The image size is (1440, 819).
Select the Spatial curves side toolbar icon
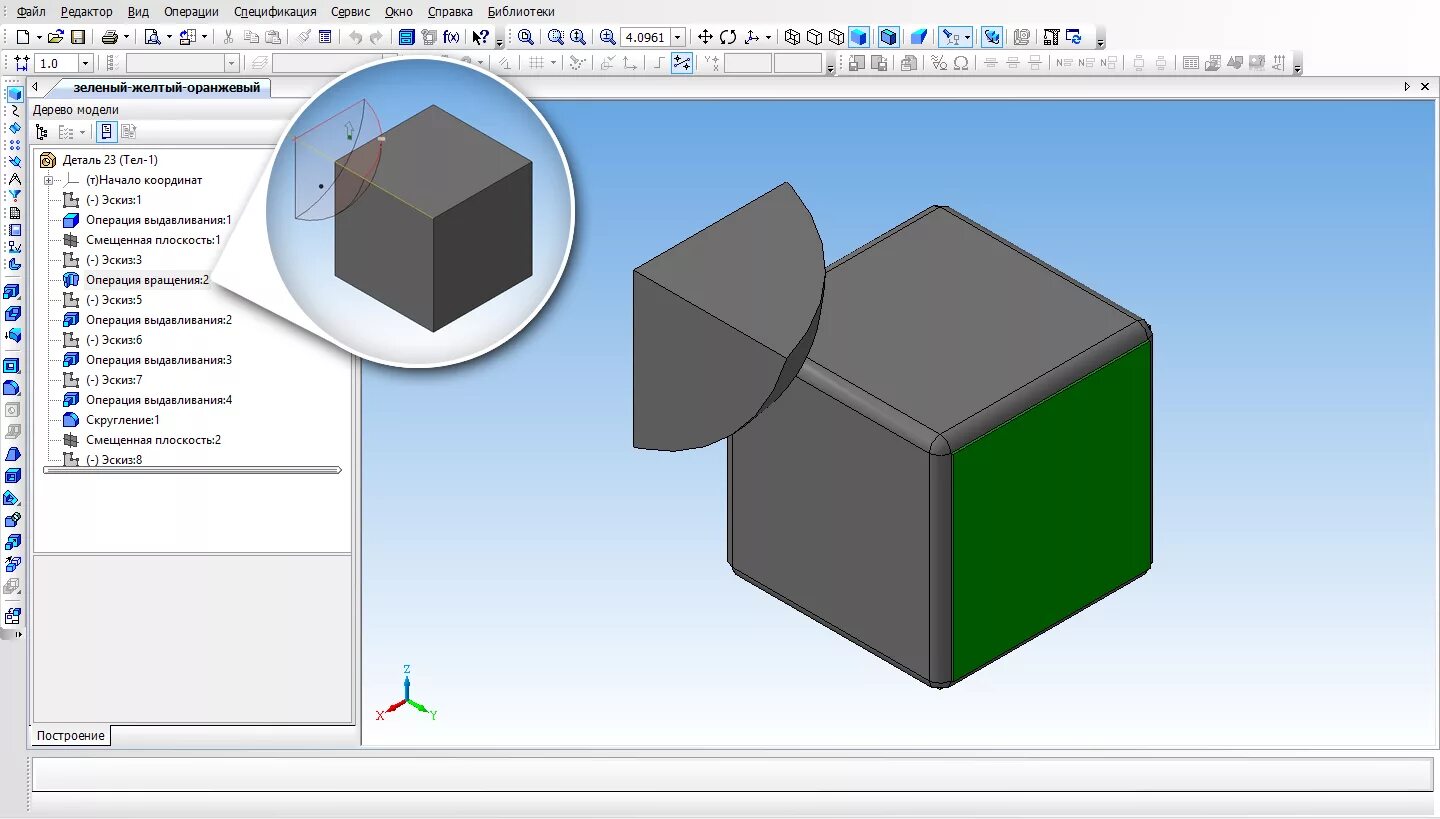14,111
